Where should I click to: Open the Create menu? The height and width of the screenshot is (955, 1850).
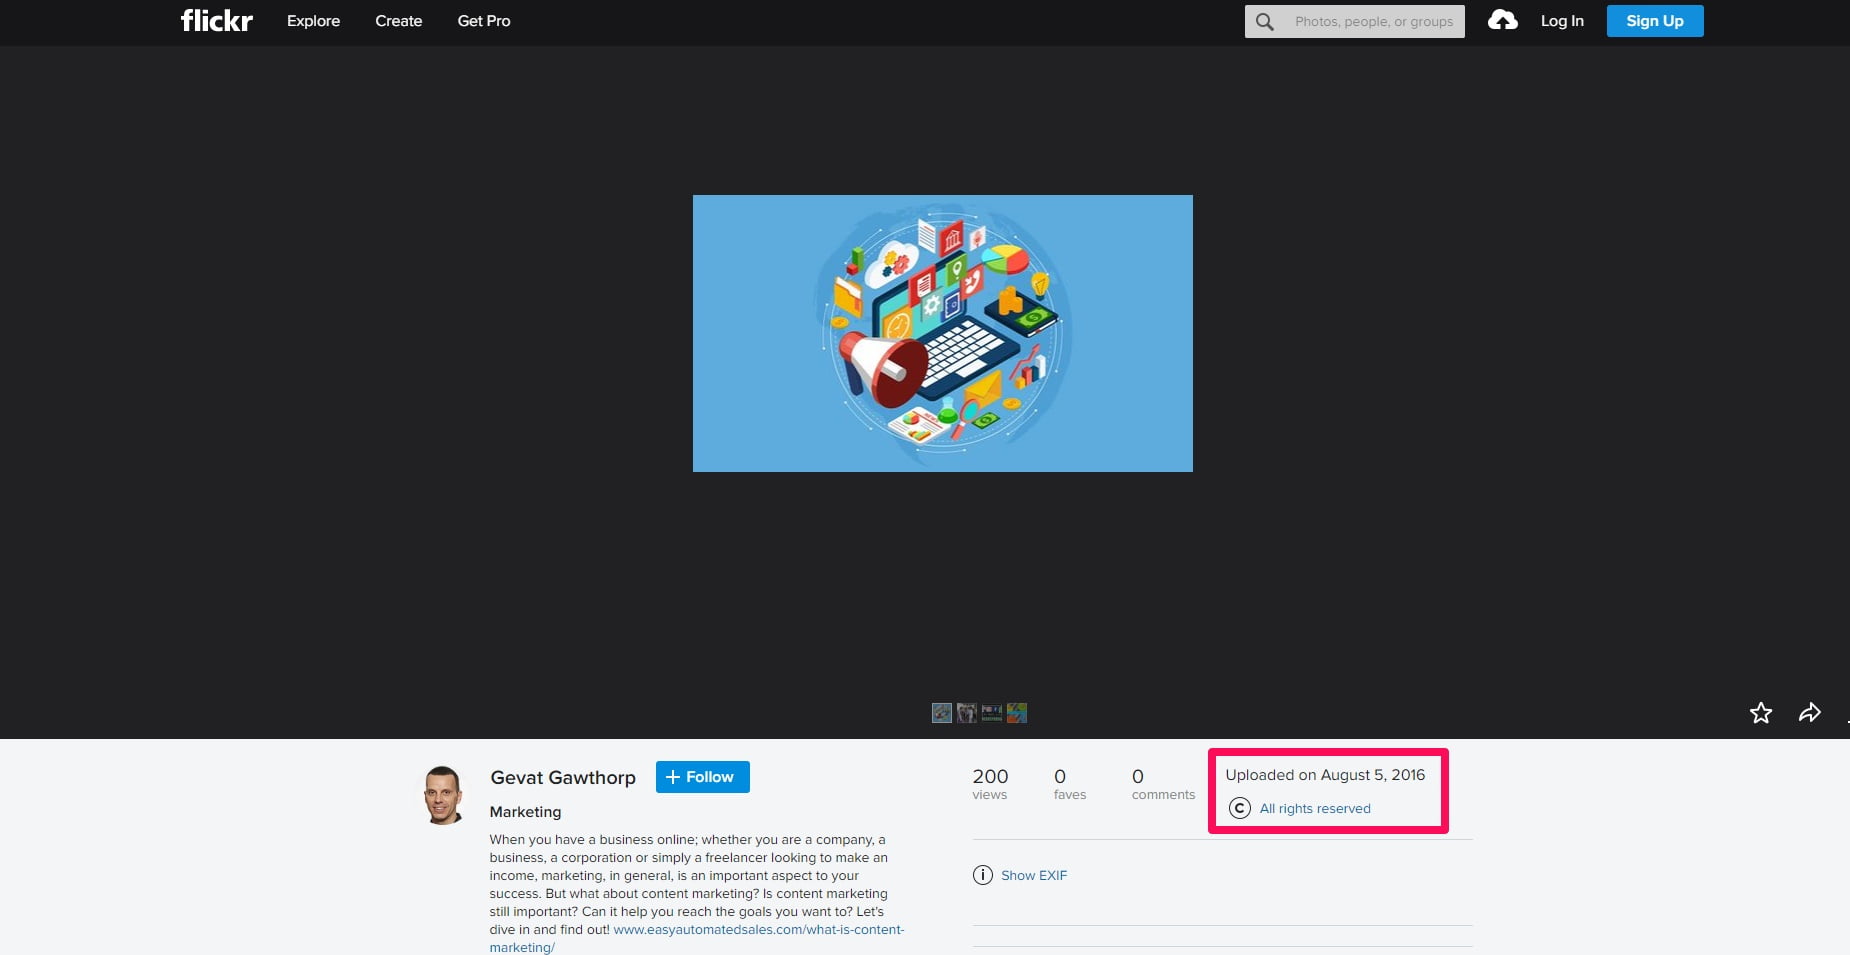[x=398, y=21]
